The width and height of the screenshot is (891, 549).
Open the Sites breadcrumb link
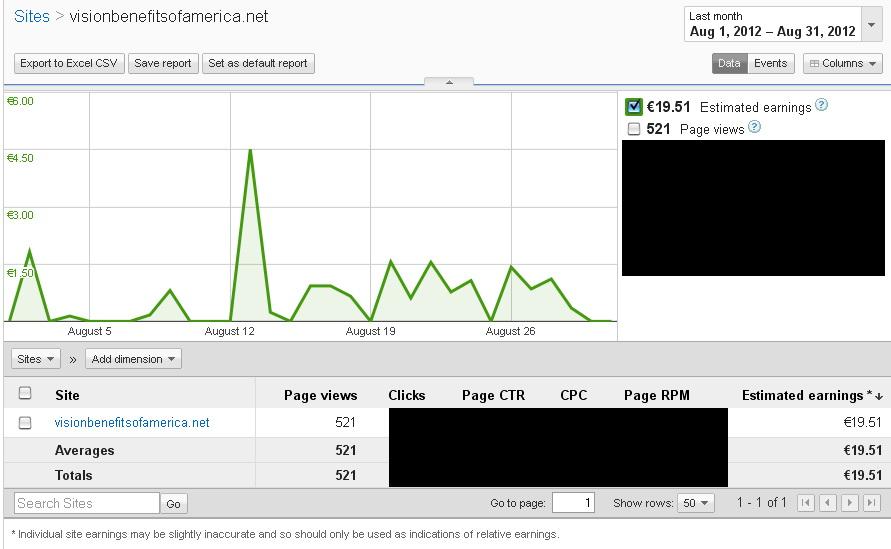point(32,16)
